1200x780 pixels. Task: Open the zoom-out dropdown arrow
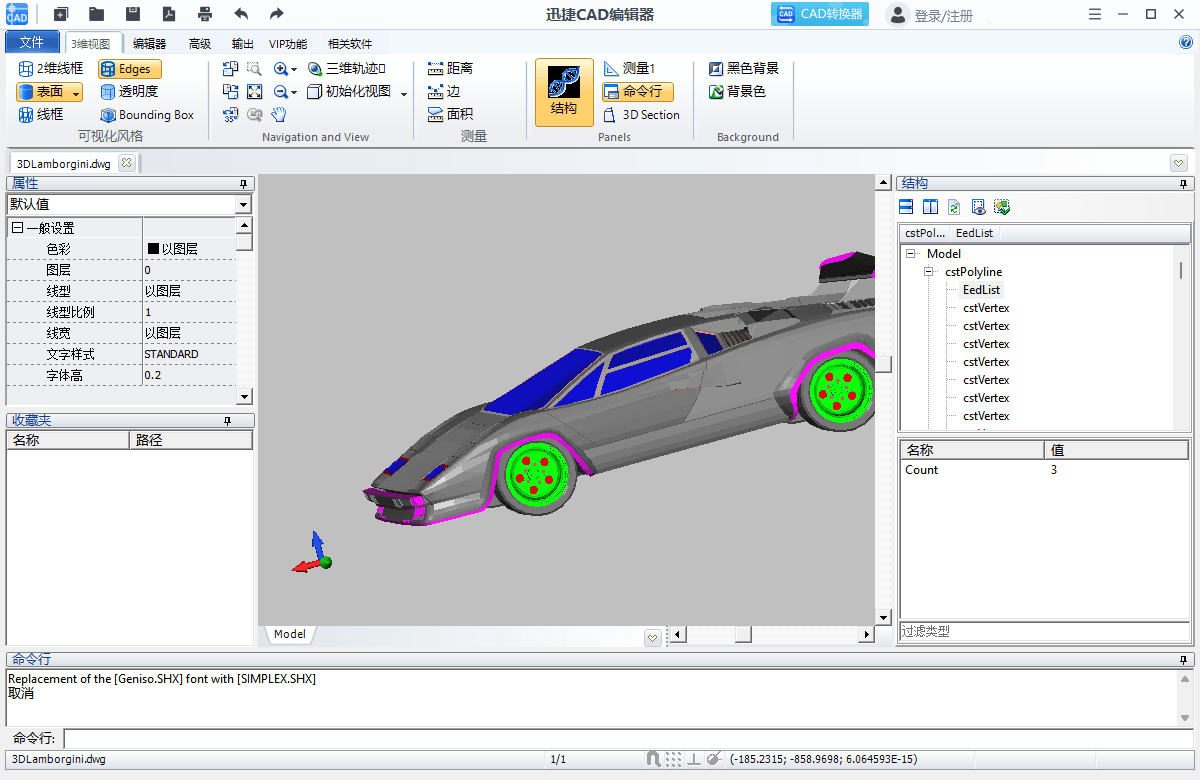coord(294,93)
